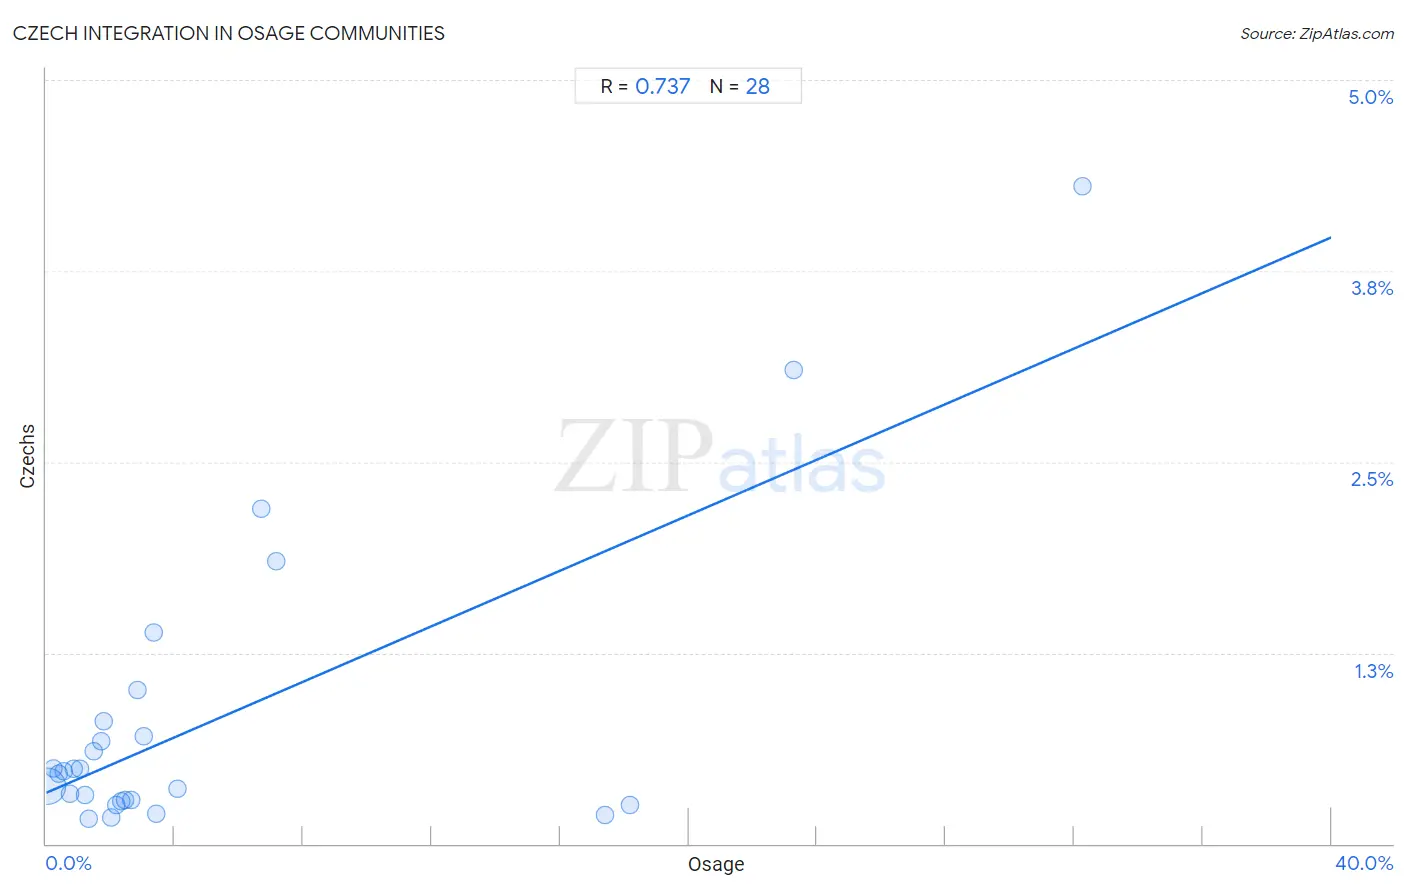
Task: Select the data point near 1.9% Czechs
Action: point(276,561)
